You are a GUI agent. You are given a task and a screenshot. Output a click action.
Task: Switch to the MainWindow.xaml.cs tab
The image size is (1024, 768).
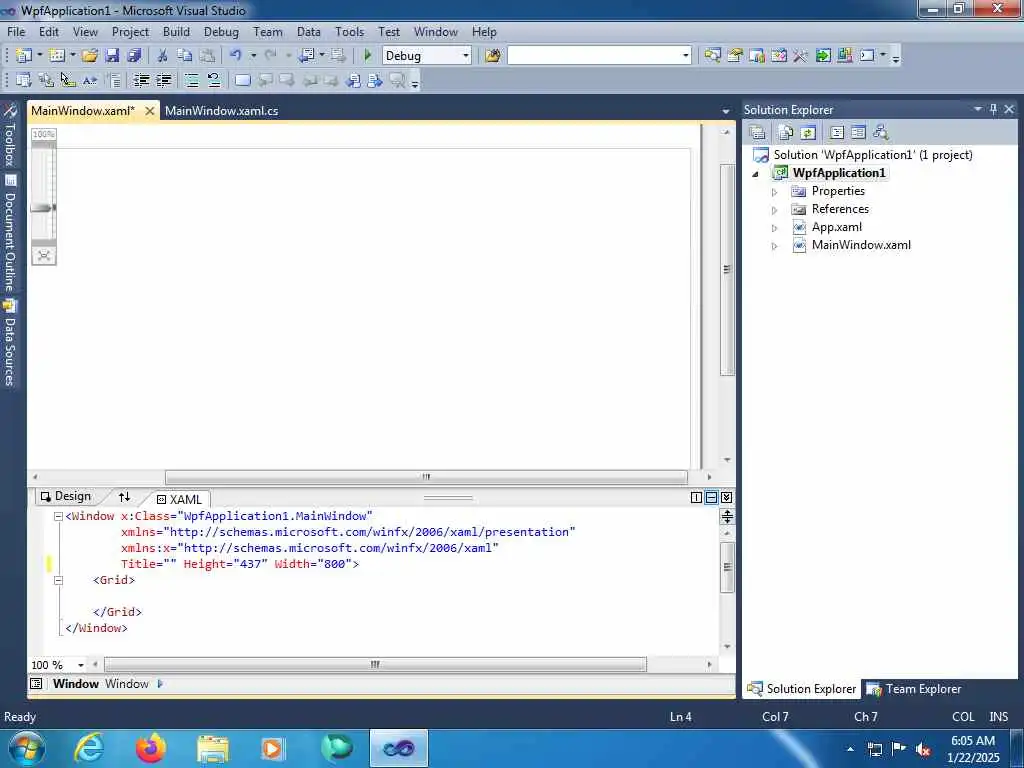pos(221,111)
